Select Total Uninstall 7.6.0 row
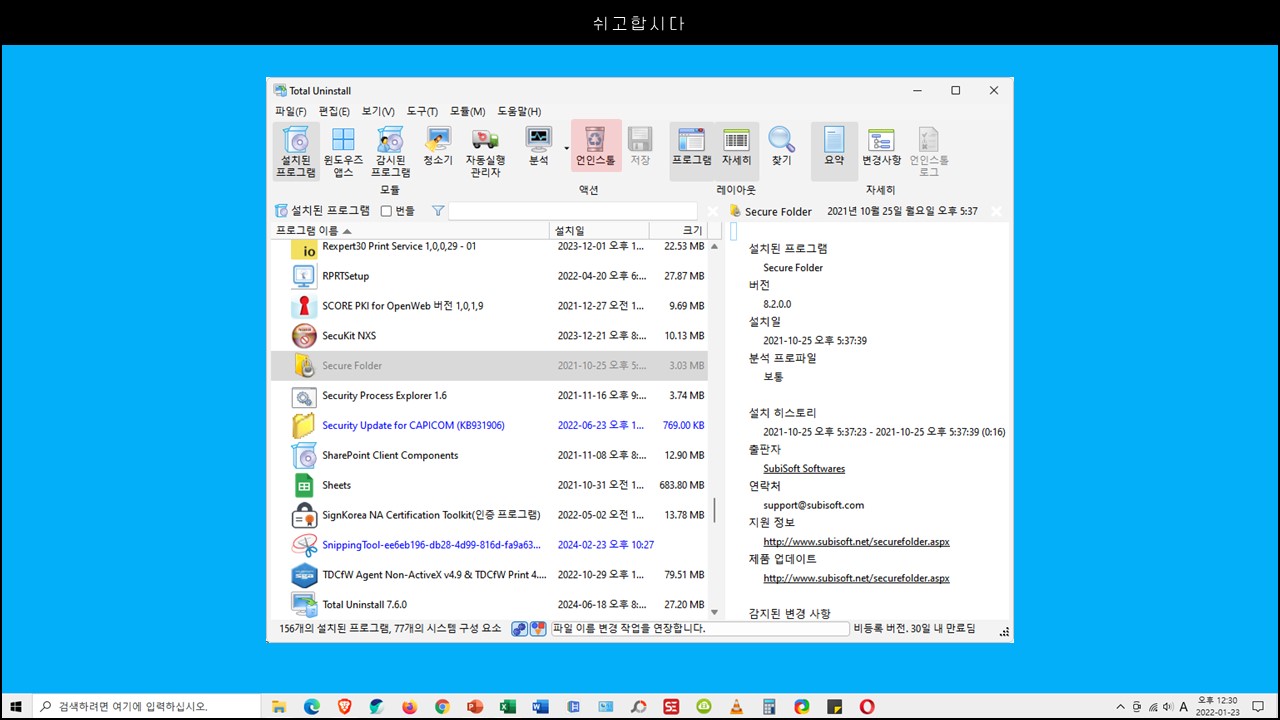The width and height of the screenshot is (1280, 720). tap(489, 604)
